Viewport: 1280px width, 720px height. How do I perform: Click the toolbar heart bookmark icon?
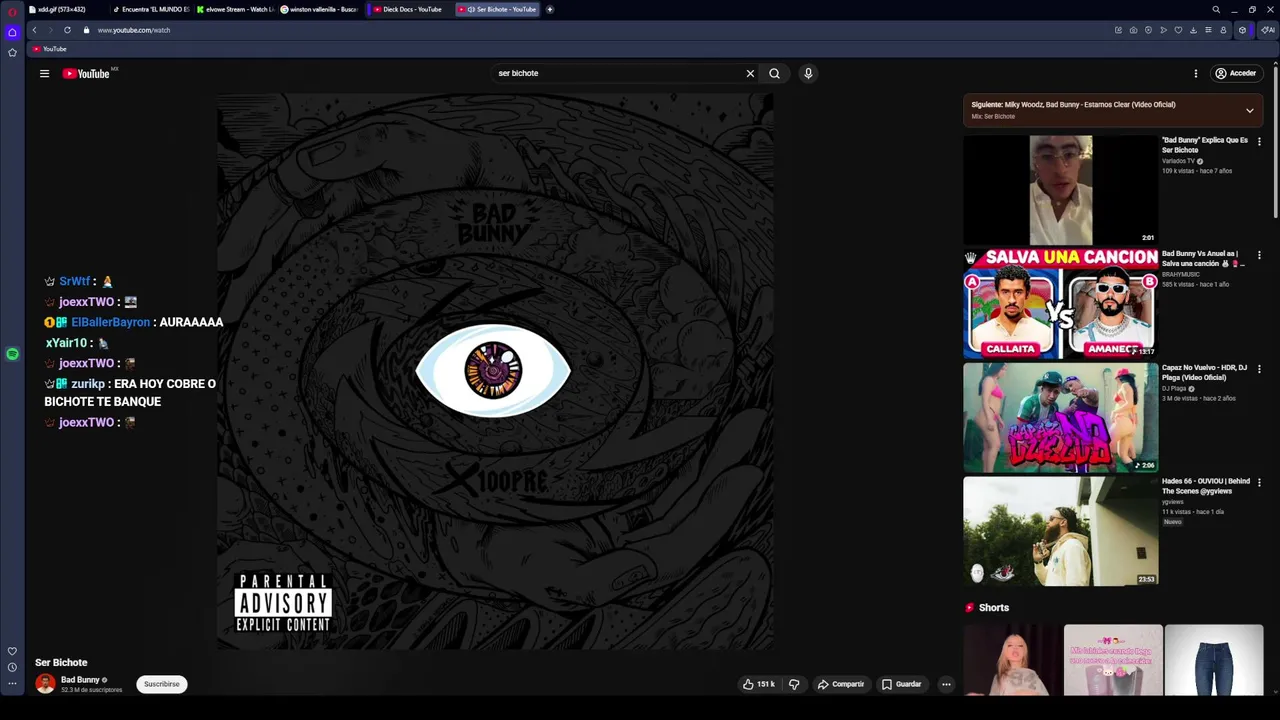click(x=1178, y=30)
